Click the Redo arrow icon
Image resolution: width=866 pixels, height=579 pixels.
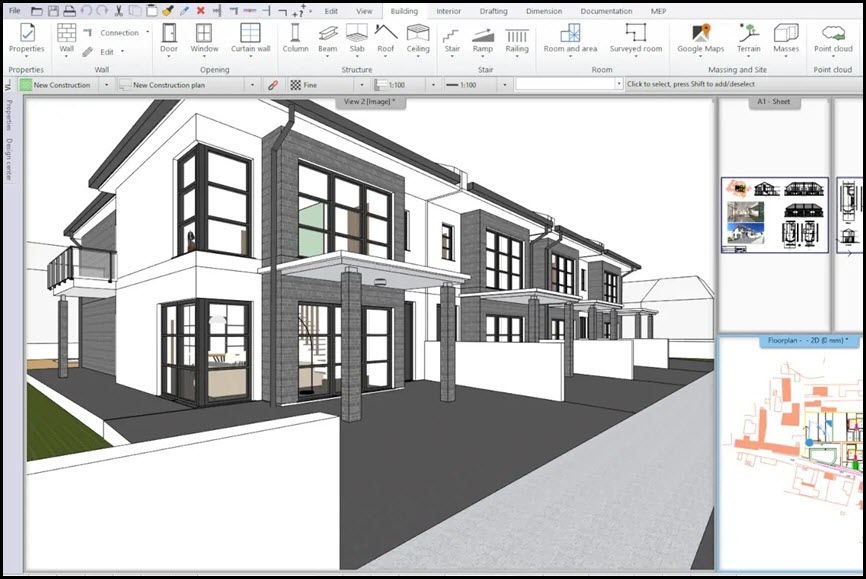[x=102, y=10]
